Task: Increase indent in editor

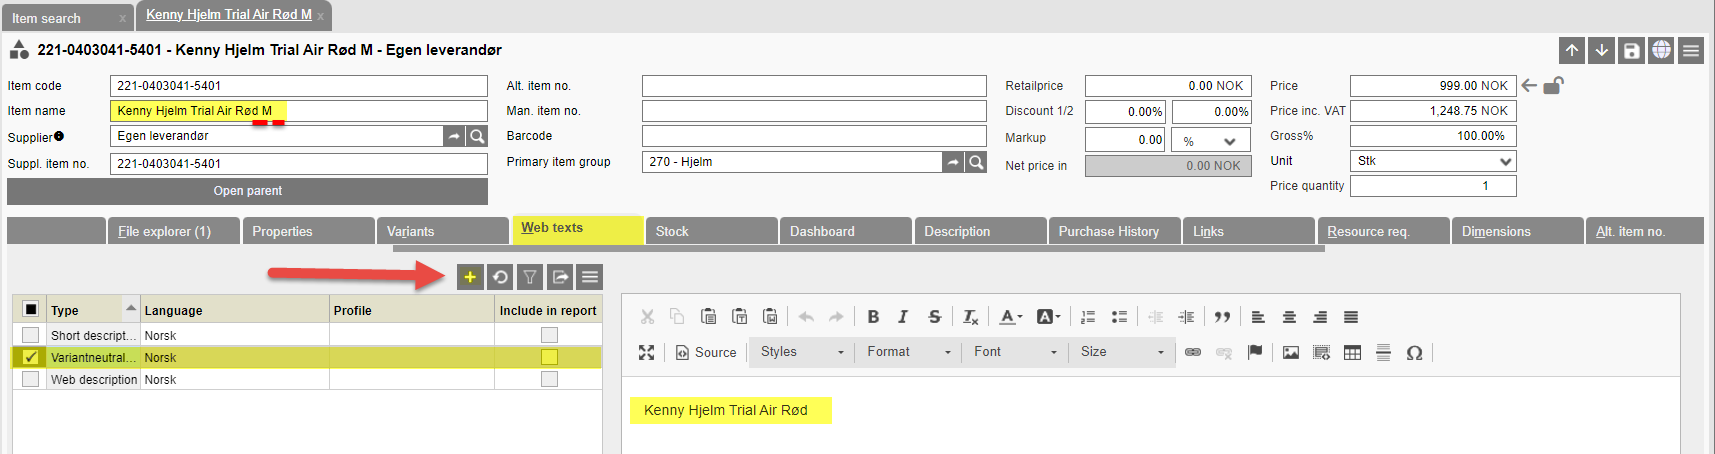Action: (x=1186, y=317)
